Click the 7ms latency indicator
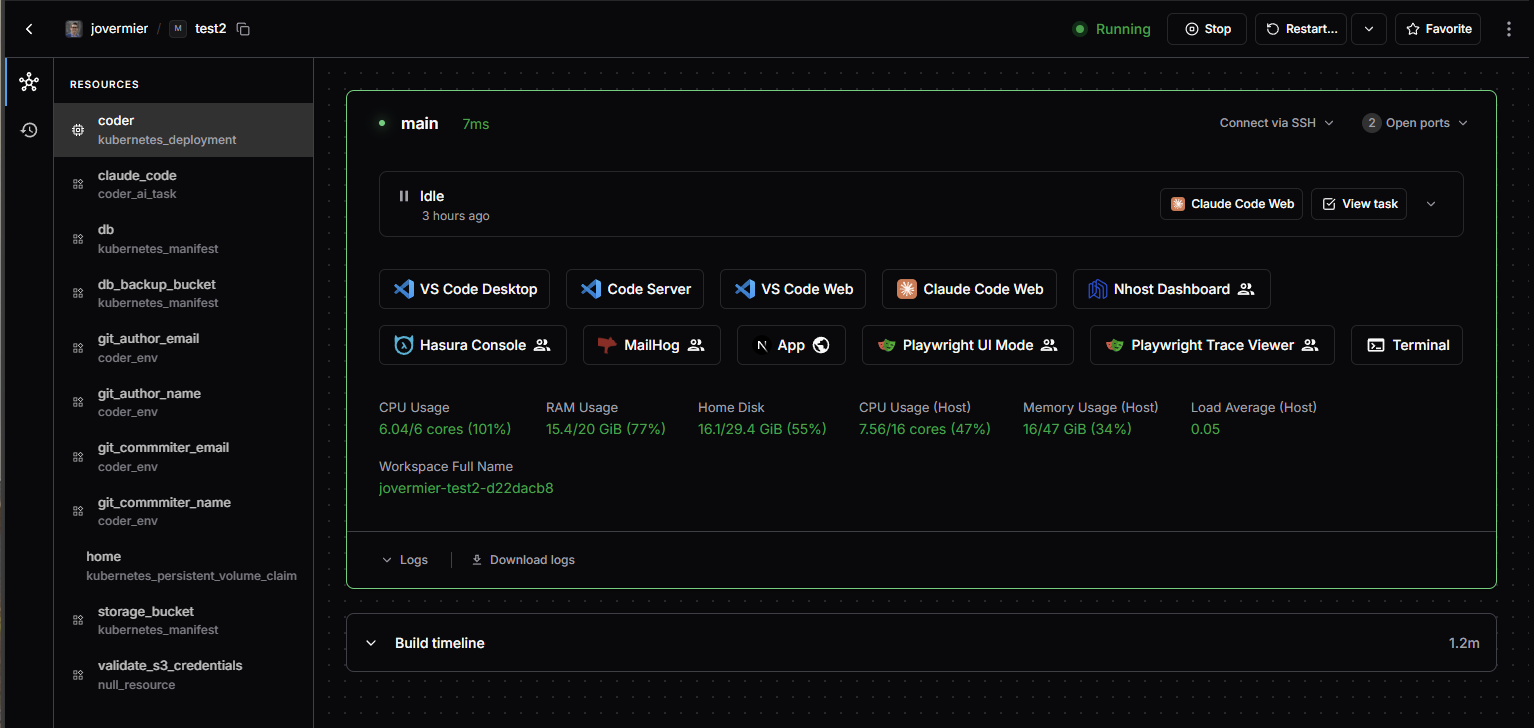The width and height of the screenshot is (1534, 728). pyautogui.click(x=476, y=124)
